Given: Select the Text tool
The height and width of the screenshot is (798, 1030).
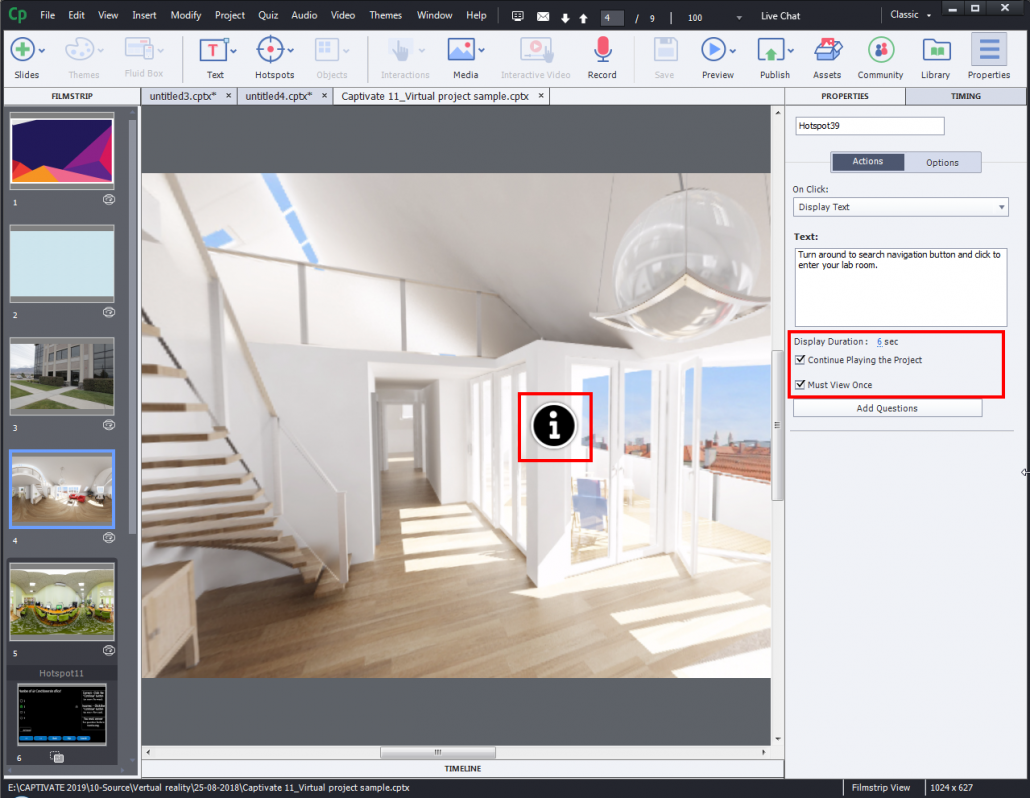Looking at the screenshot, I should click(214, 50).
